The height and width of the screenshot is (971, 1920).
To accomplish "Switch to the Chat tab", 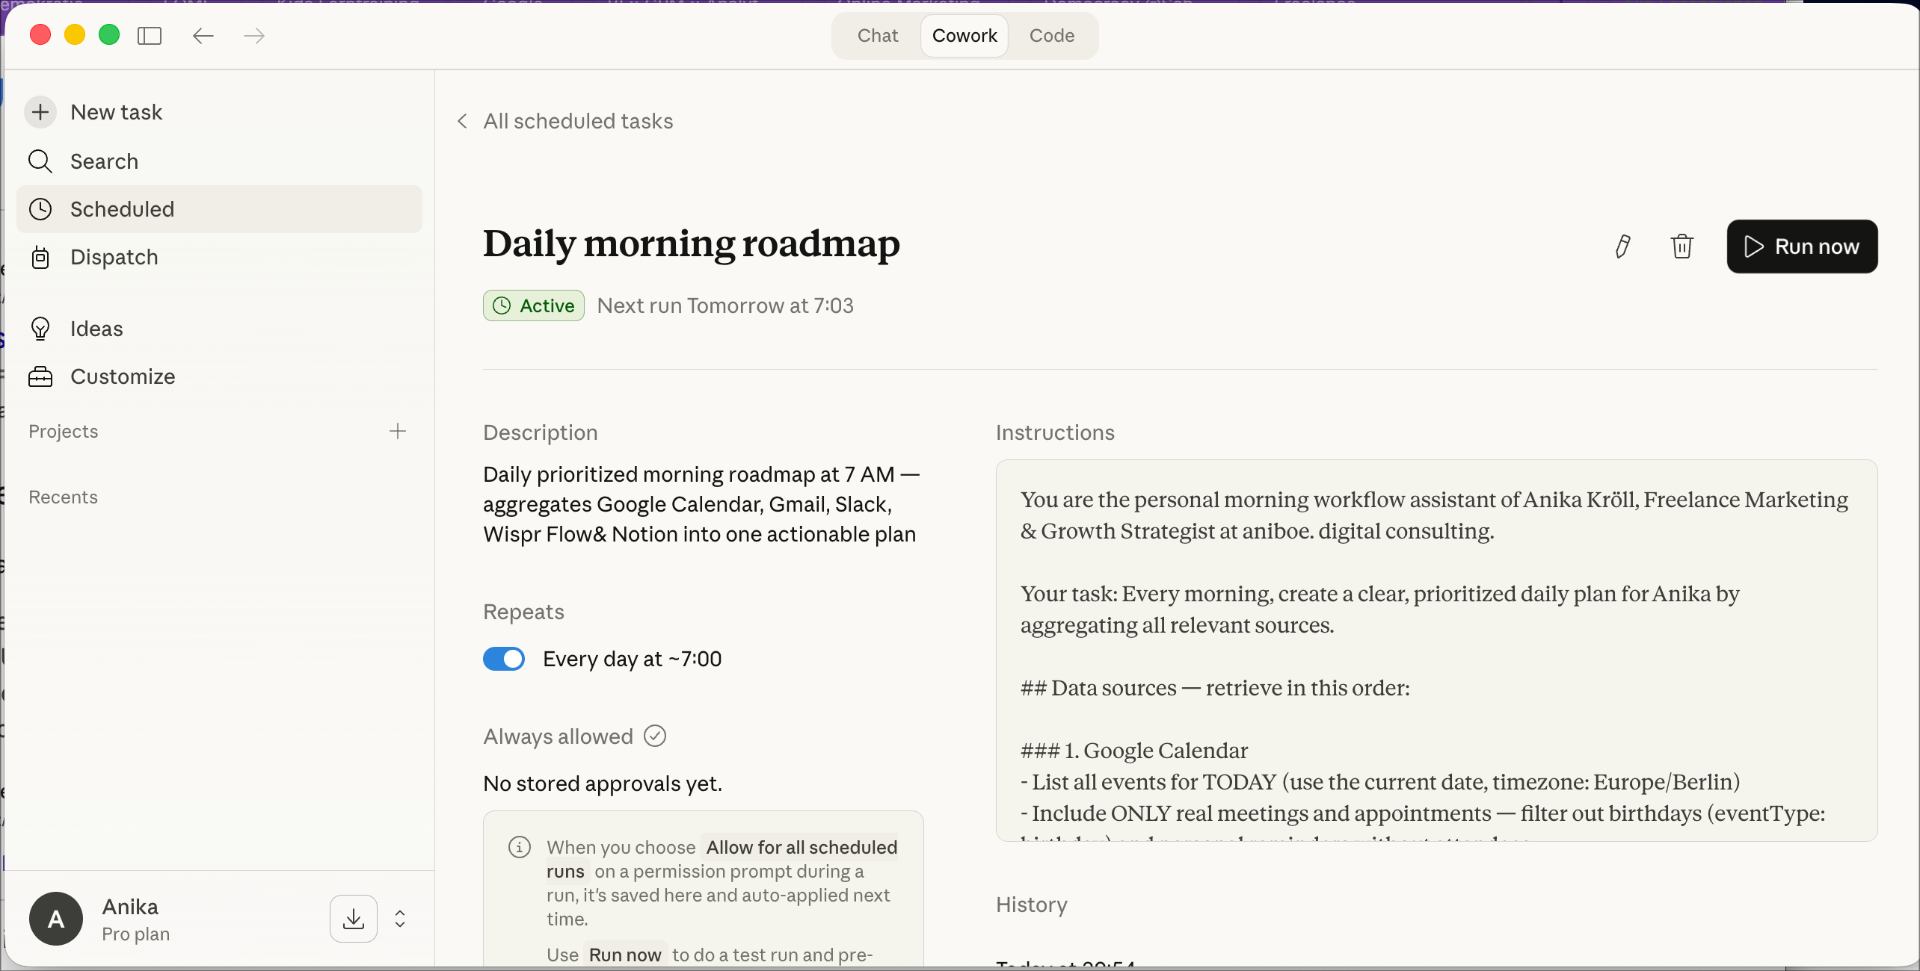I will coord(878,36).
